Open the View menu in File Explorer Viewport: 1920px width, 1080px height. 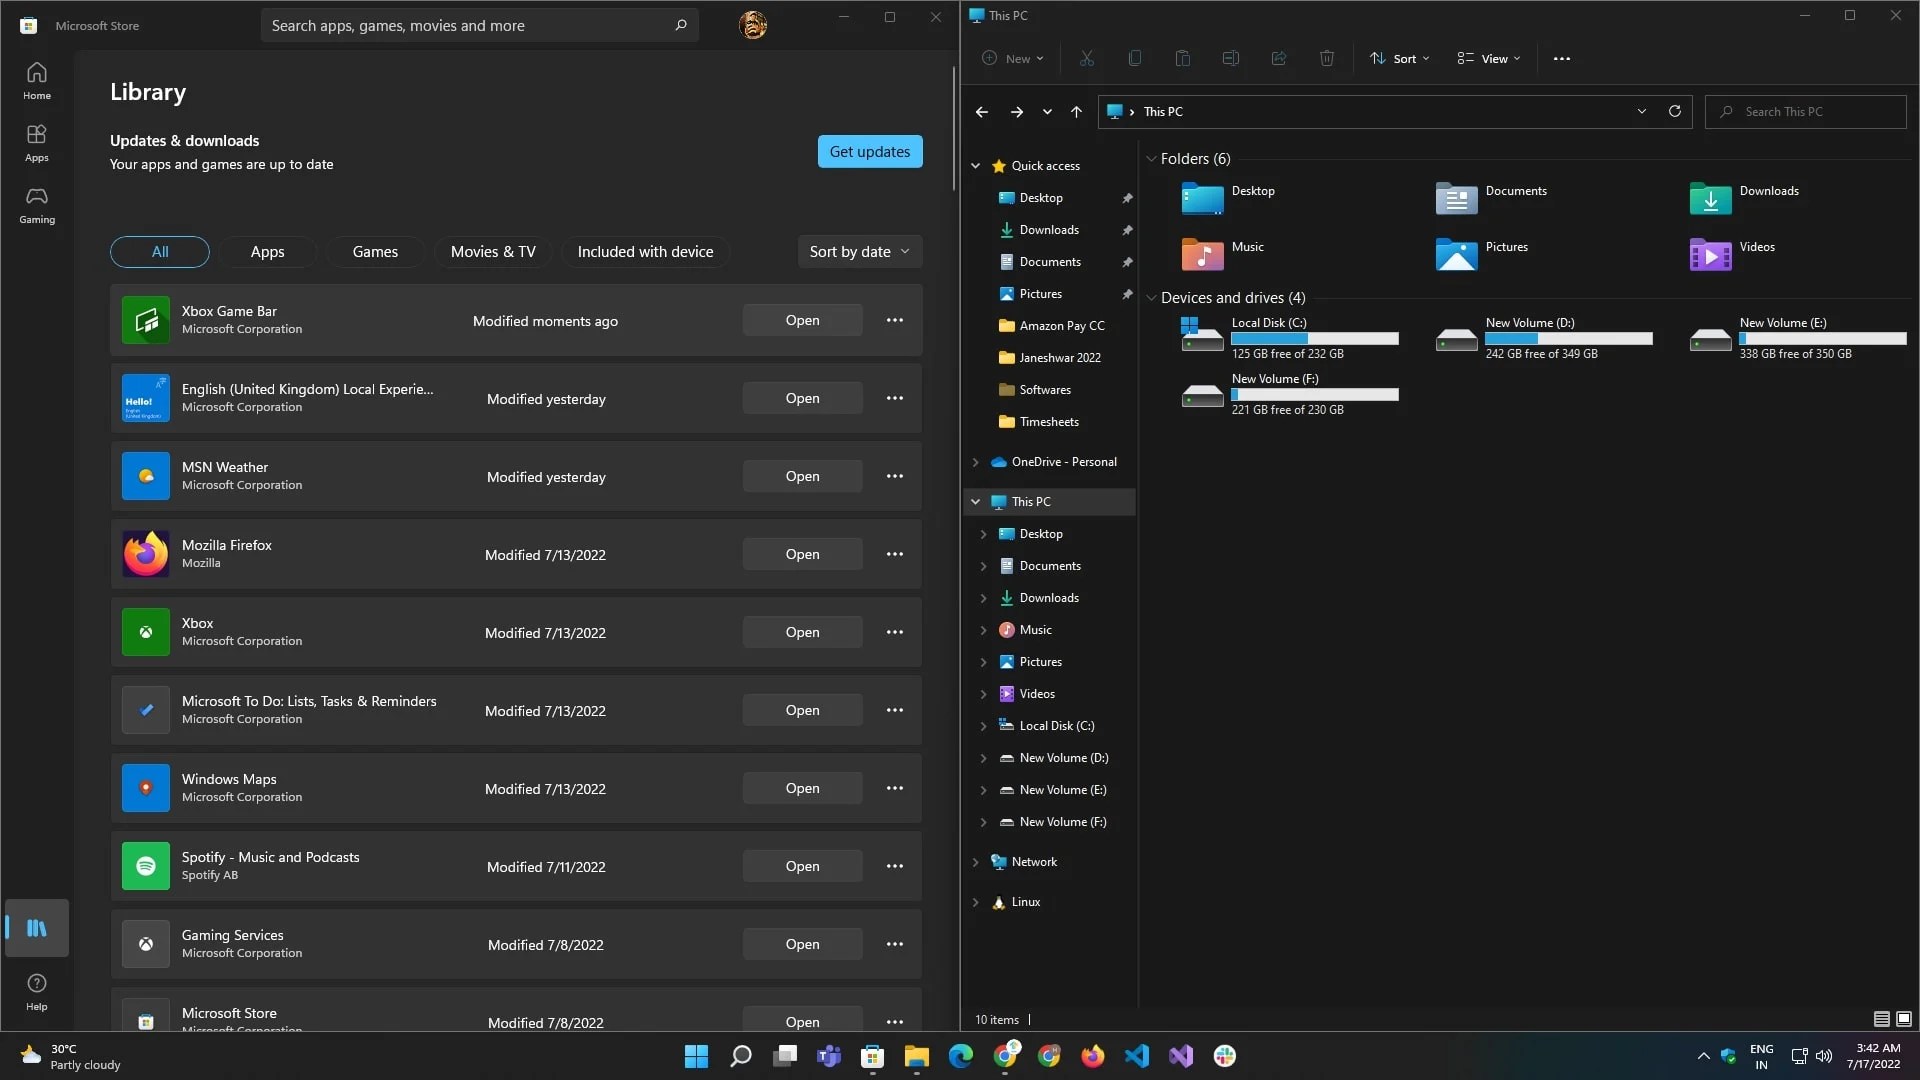coord(1489,59)
